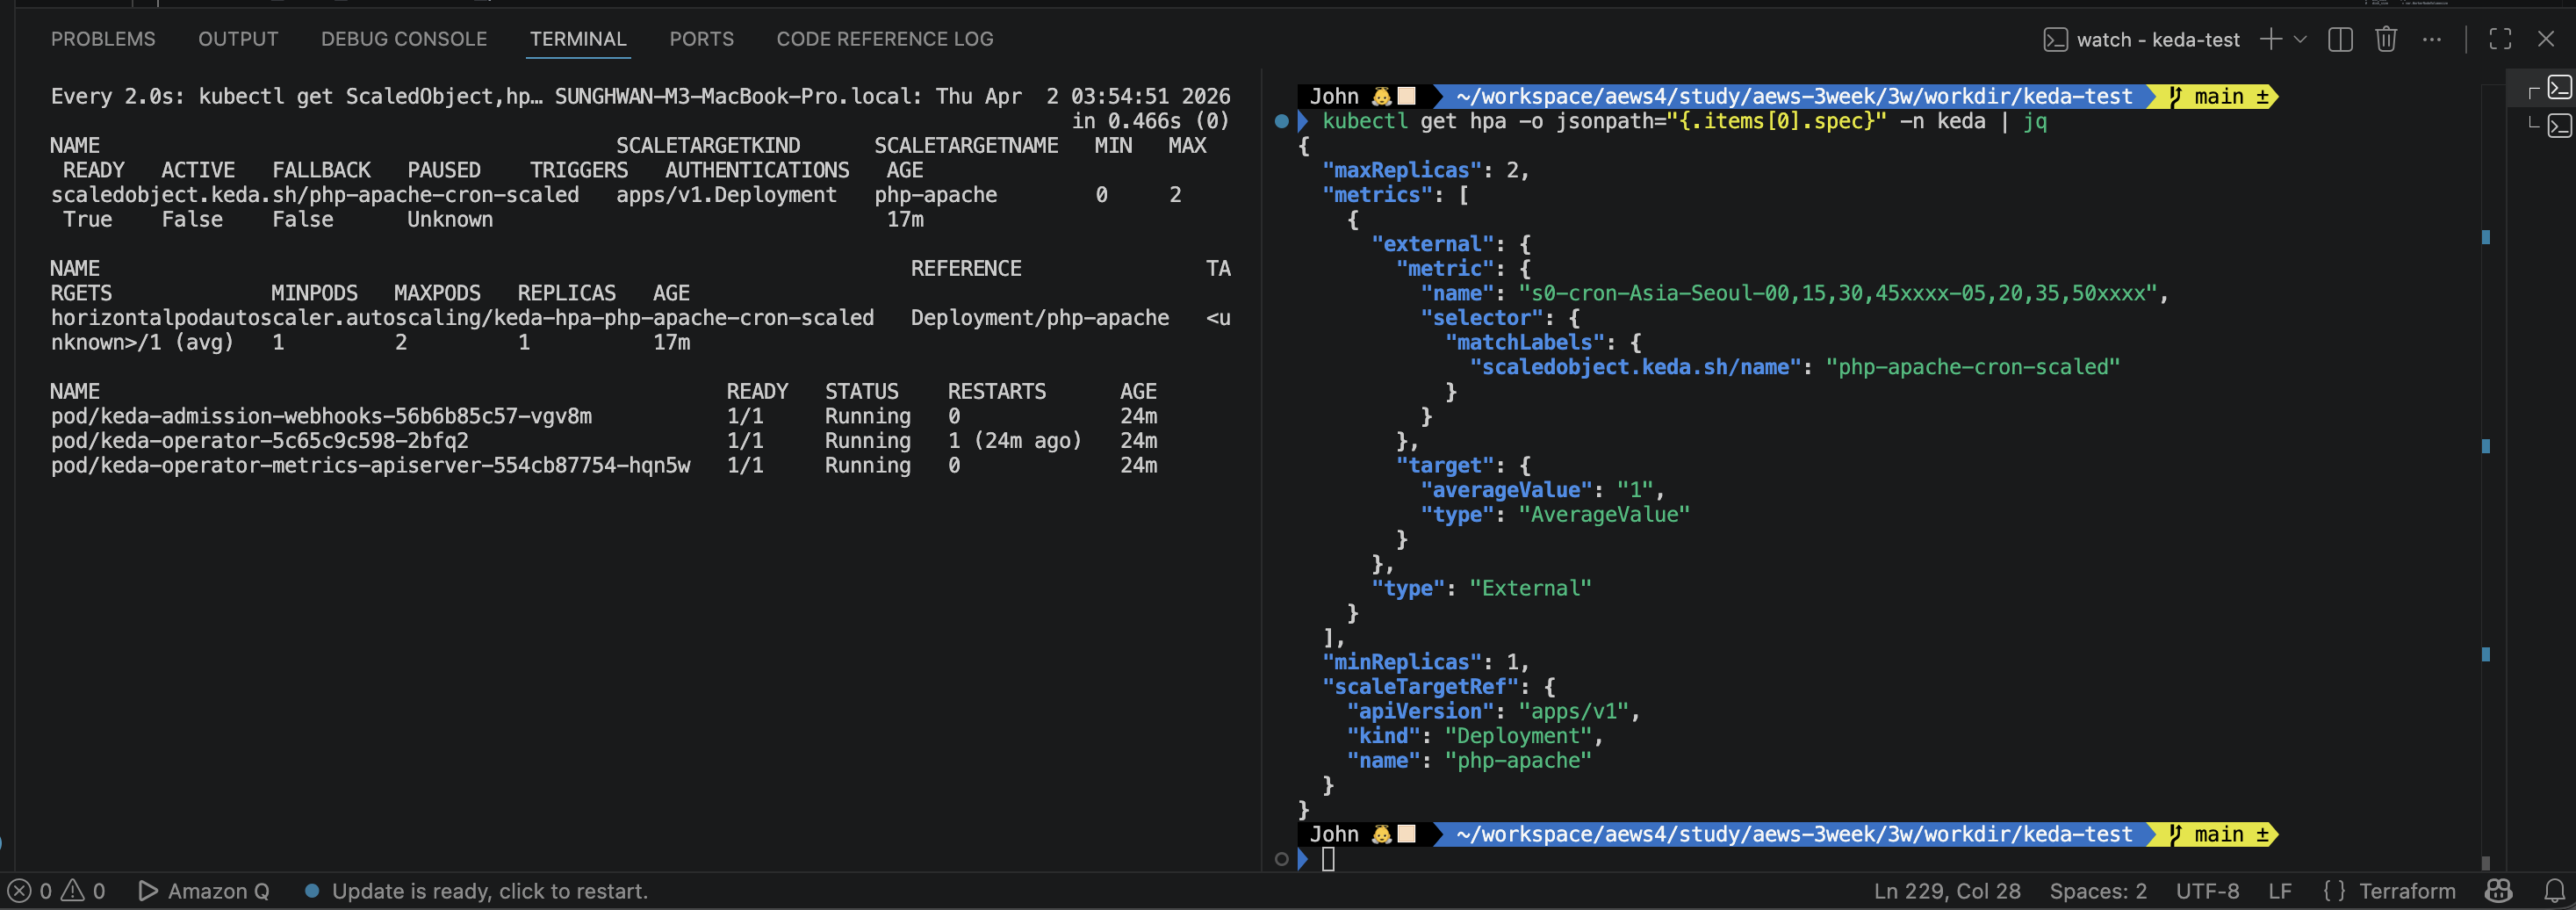
Task: Open the Ln 229, Col 28 position indicator
Action: tap(1947, 890)
